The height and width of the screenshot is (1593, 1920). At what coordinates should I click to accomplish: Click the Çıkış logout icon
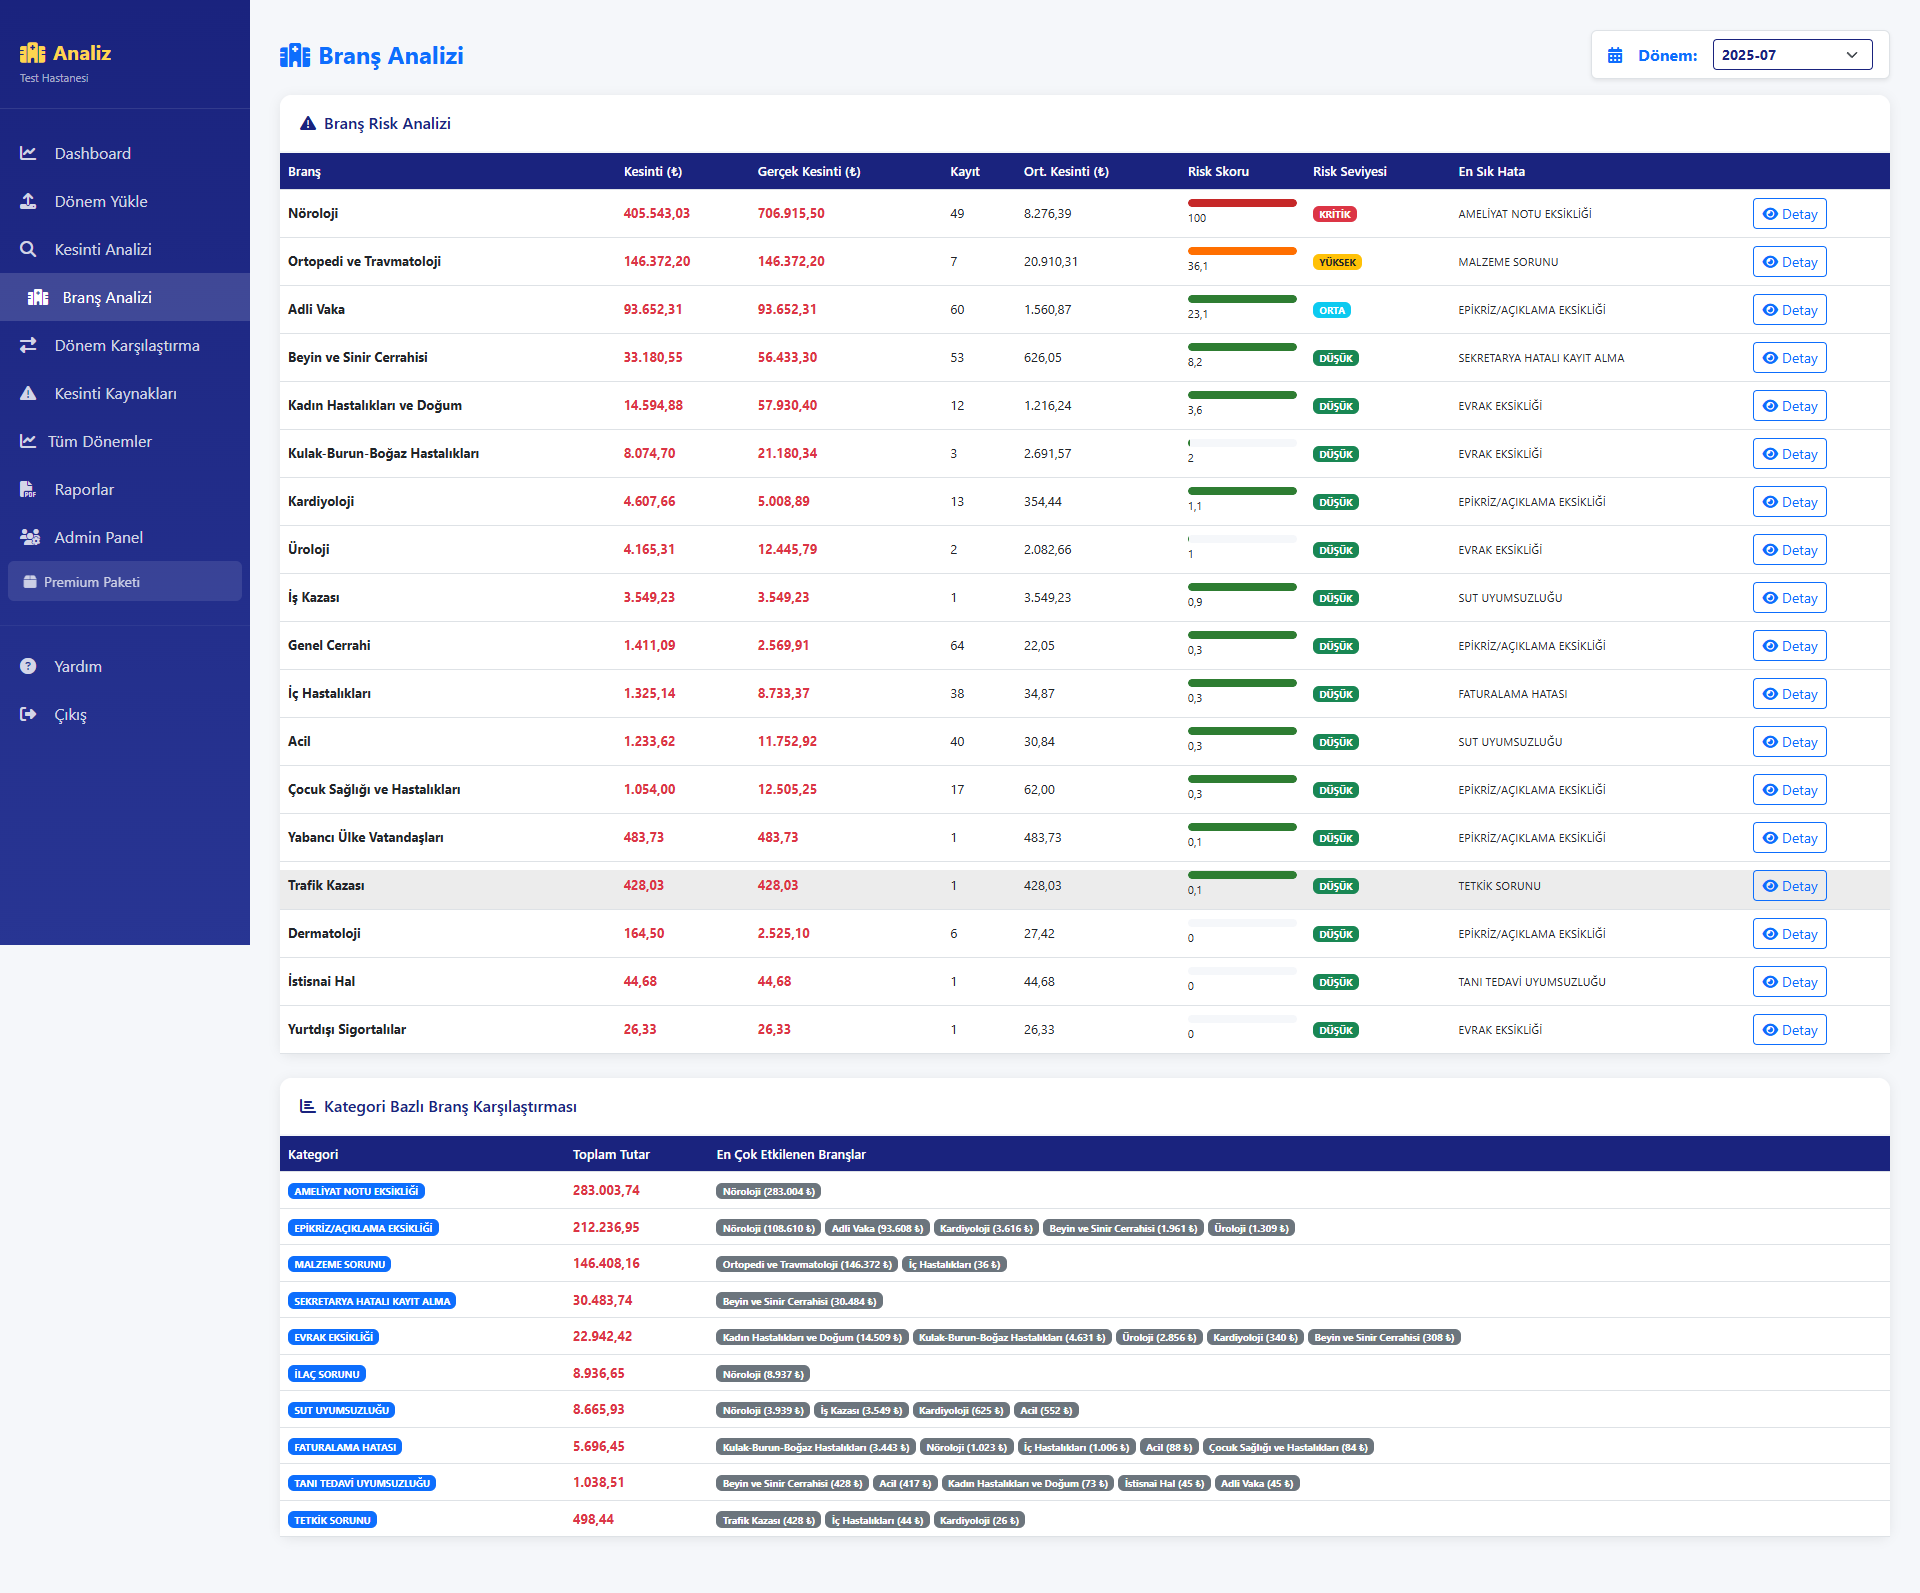tap(28, 714)
